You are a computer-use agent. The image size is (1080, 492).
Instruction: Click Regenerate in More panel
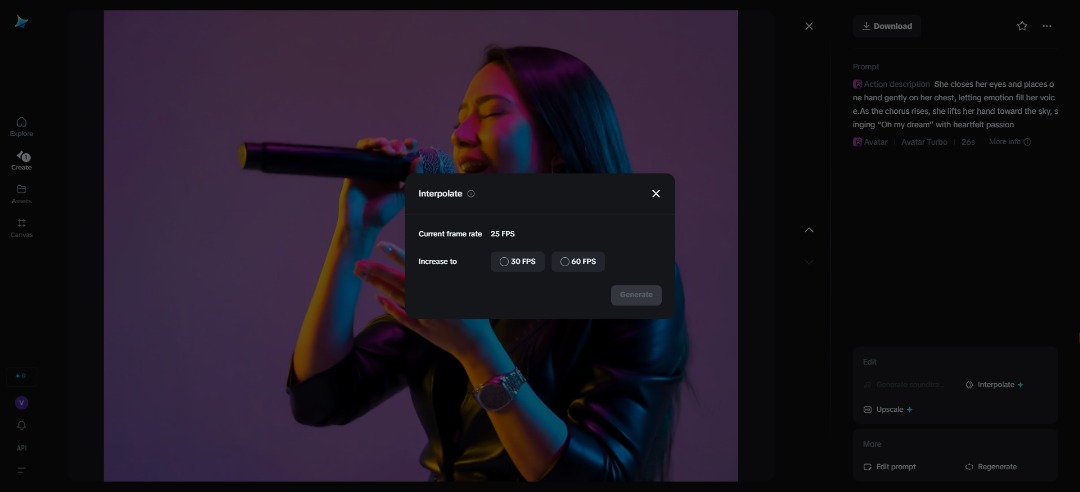click(990, 467)
